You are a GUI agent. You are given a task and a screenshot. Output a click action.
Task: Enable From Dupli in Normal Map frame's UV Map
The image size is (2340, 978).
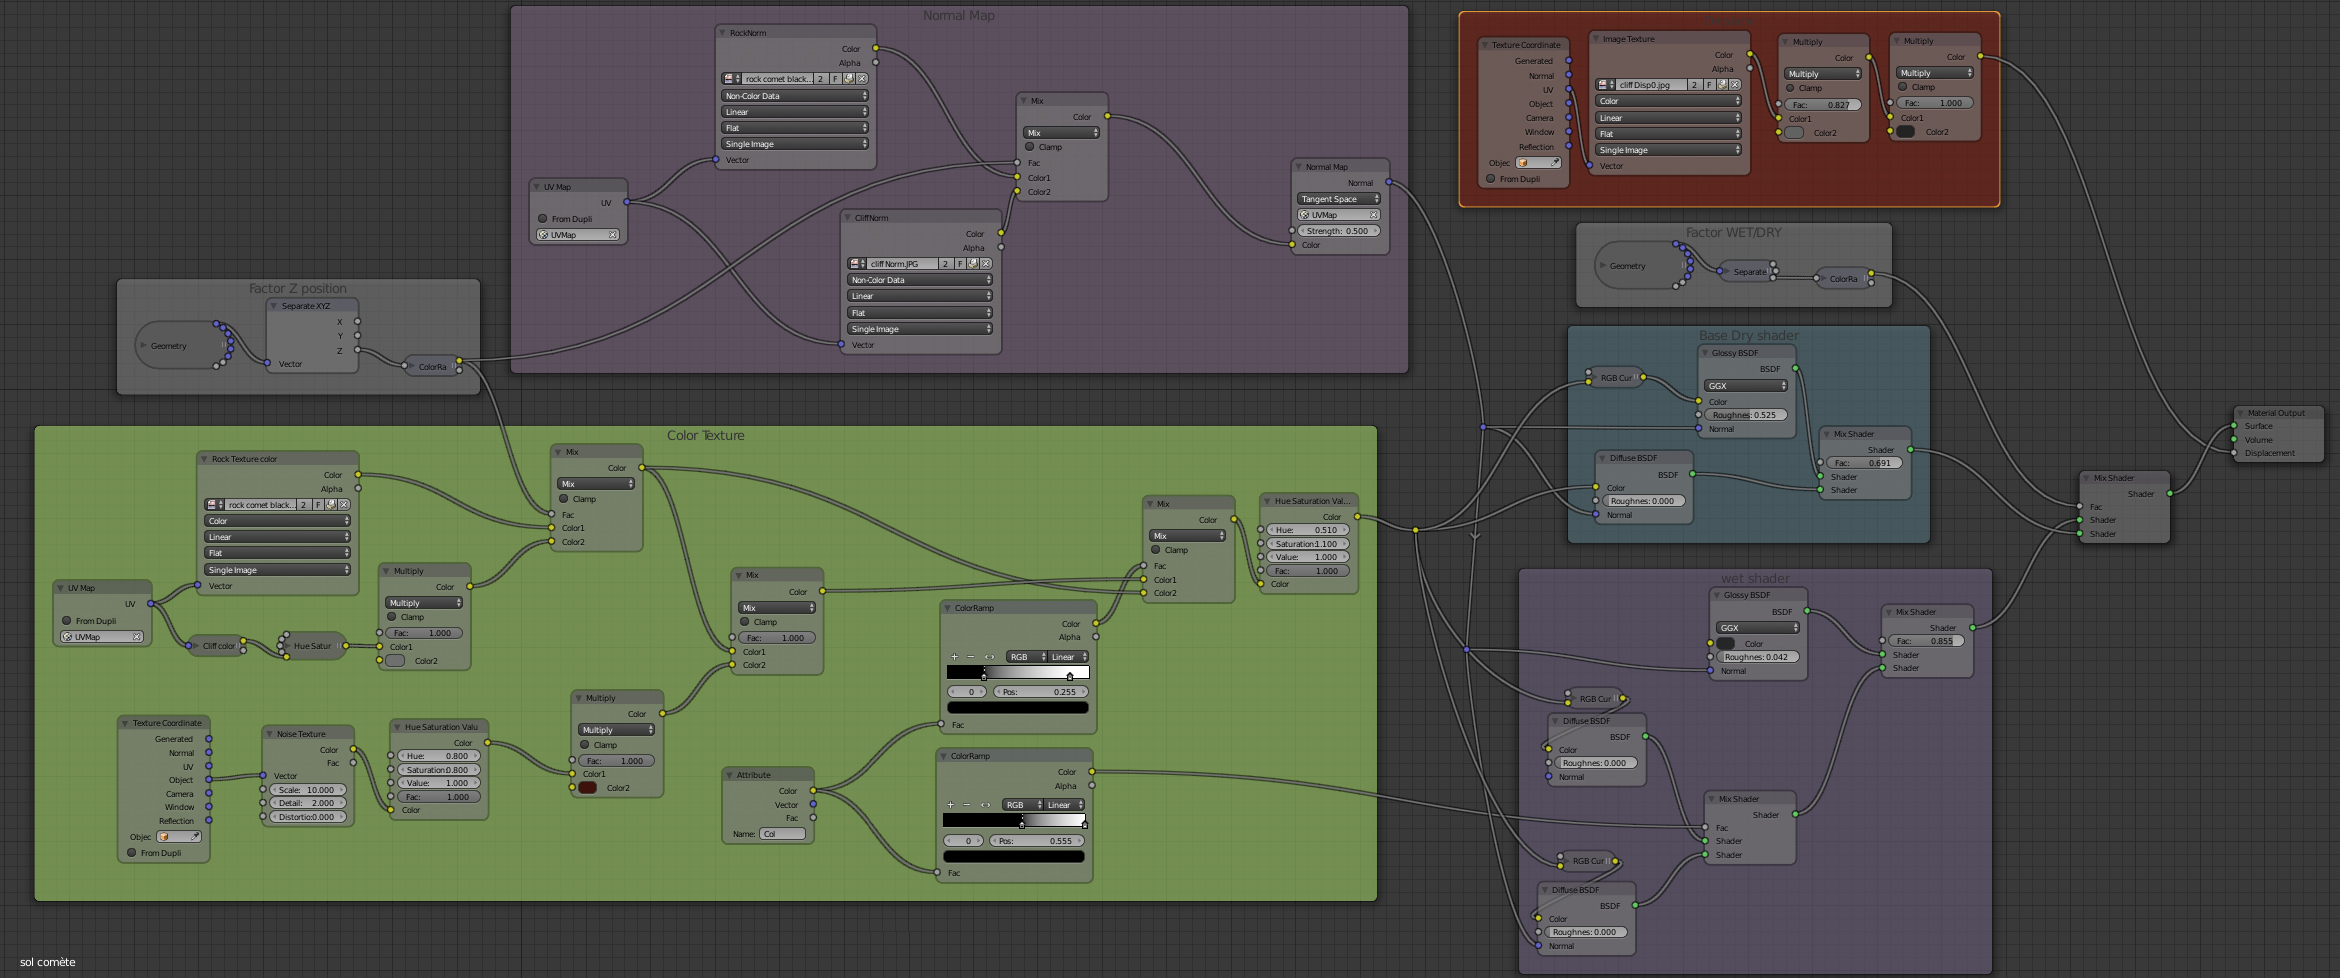click(543, 219)
